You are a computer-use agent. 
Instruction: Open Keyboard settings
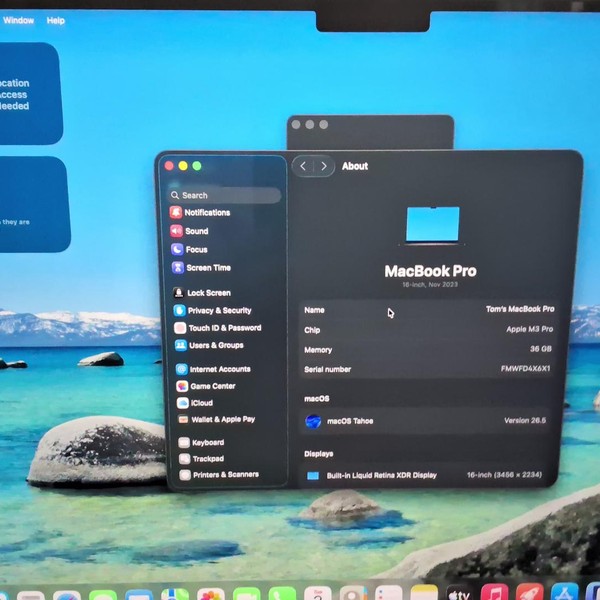click(x=201, y=443)
